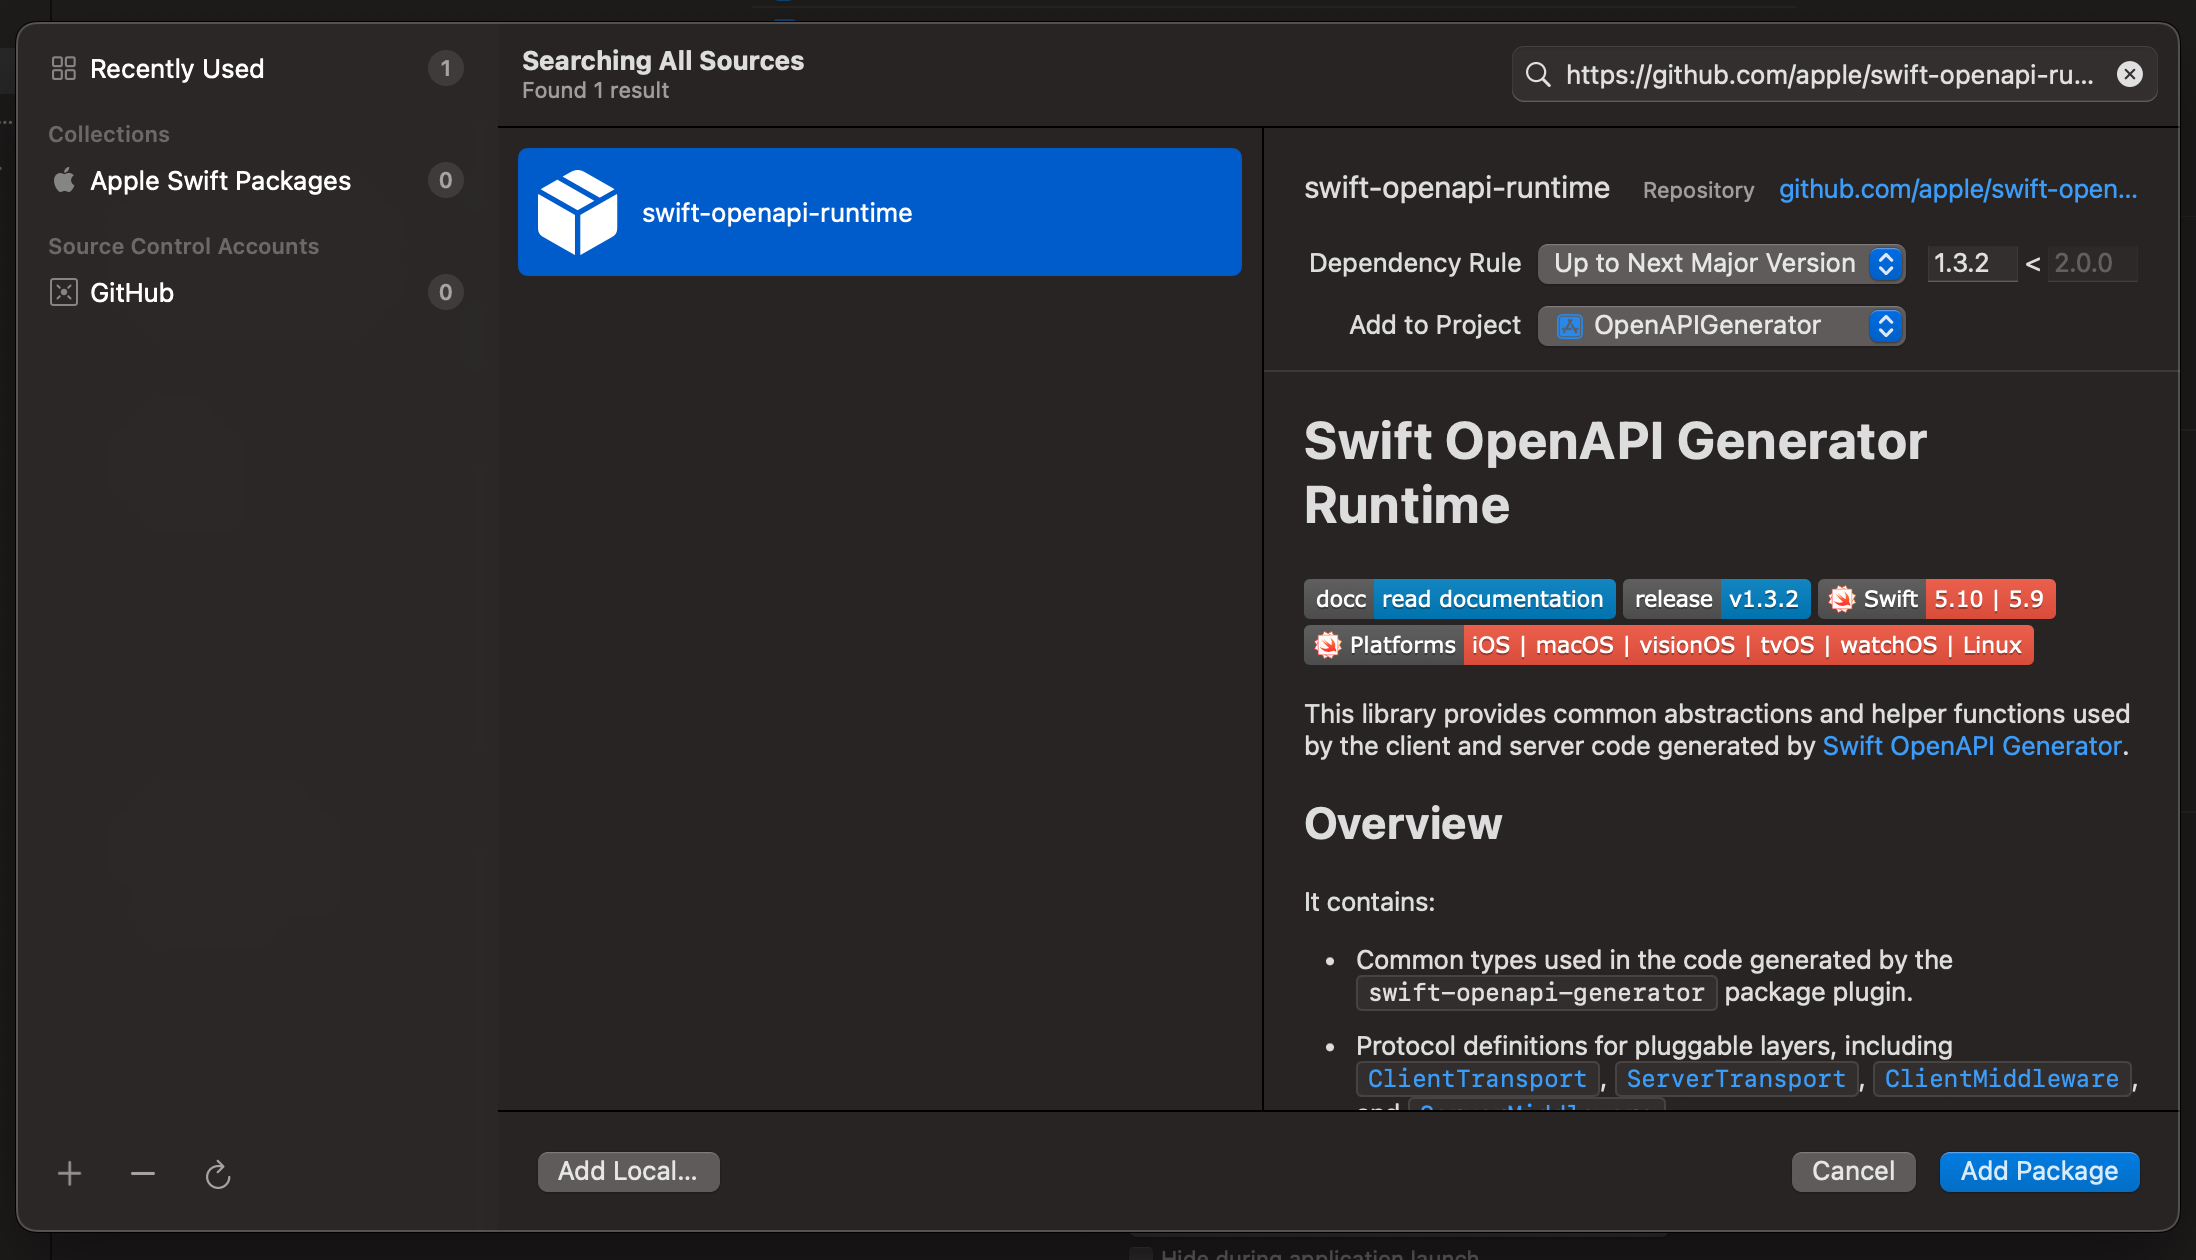Viewport: 2196px width, 1260px height.
Task: Click the Searching All Sources heading
Action: 663,60
